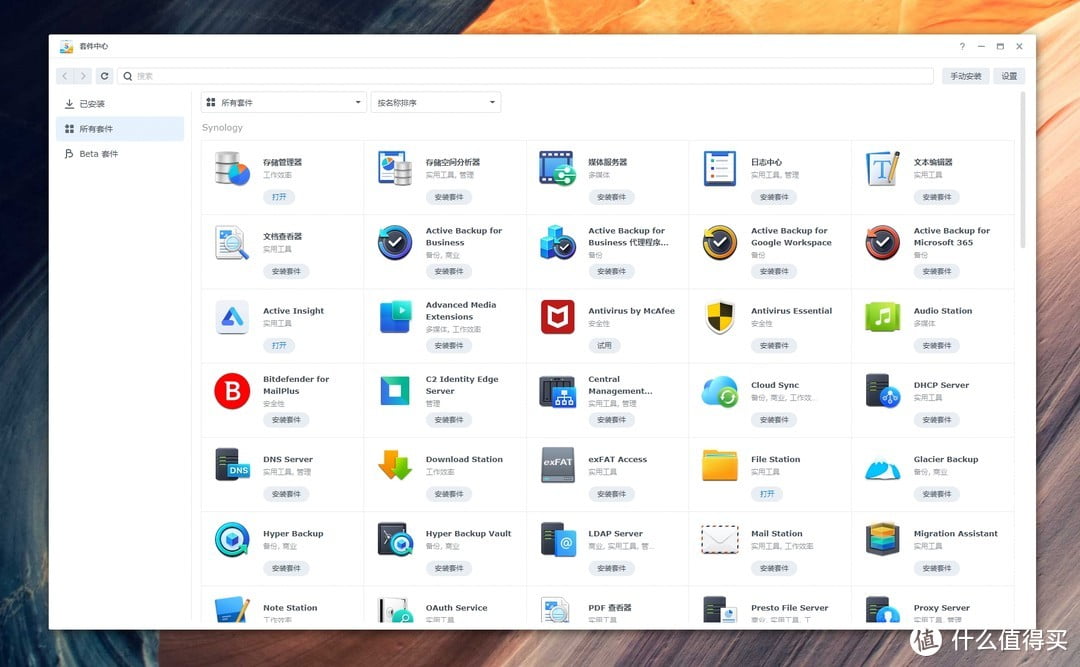Select the Active Insight package icon
This screenshot has height=667, width=1080.
tap(232, 317)
